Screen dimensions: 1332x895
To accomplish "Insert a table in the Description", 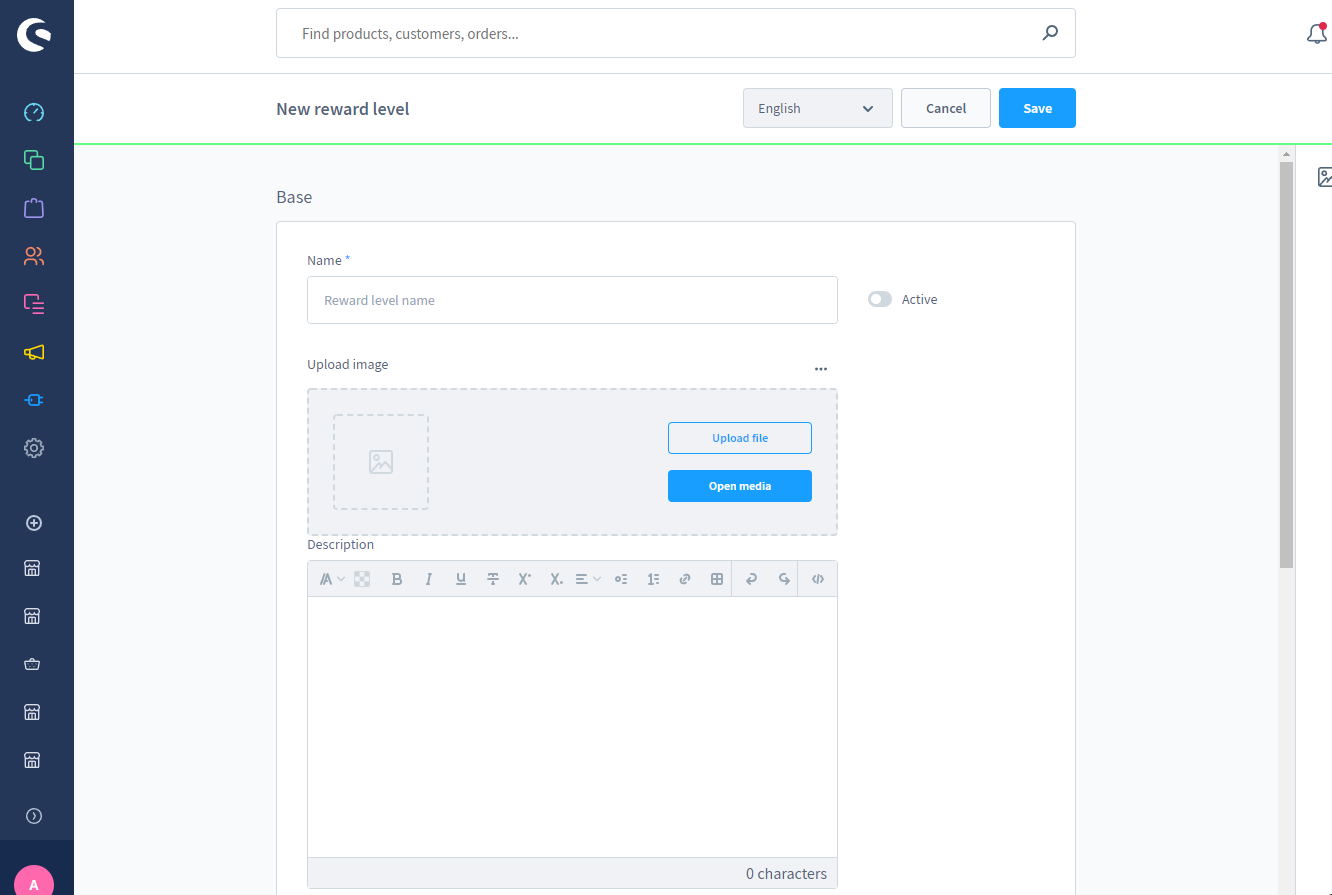I will click(717, 579).
